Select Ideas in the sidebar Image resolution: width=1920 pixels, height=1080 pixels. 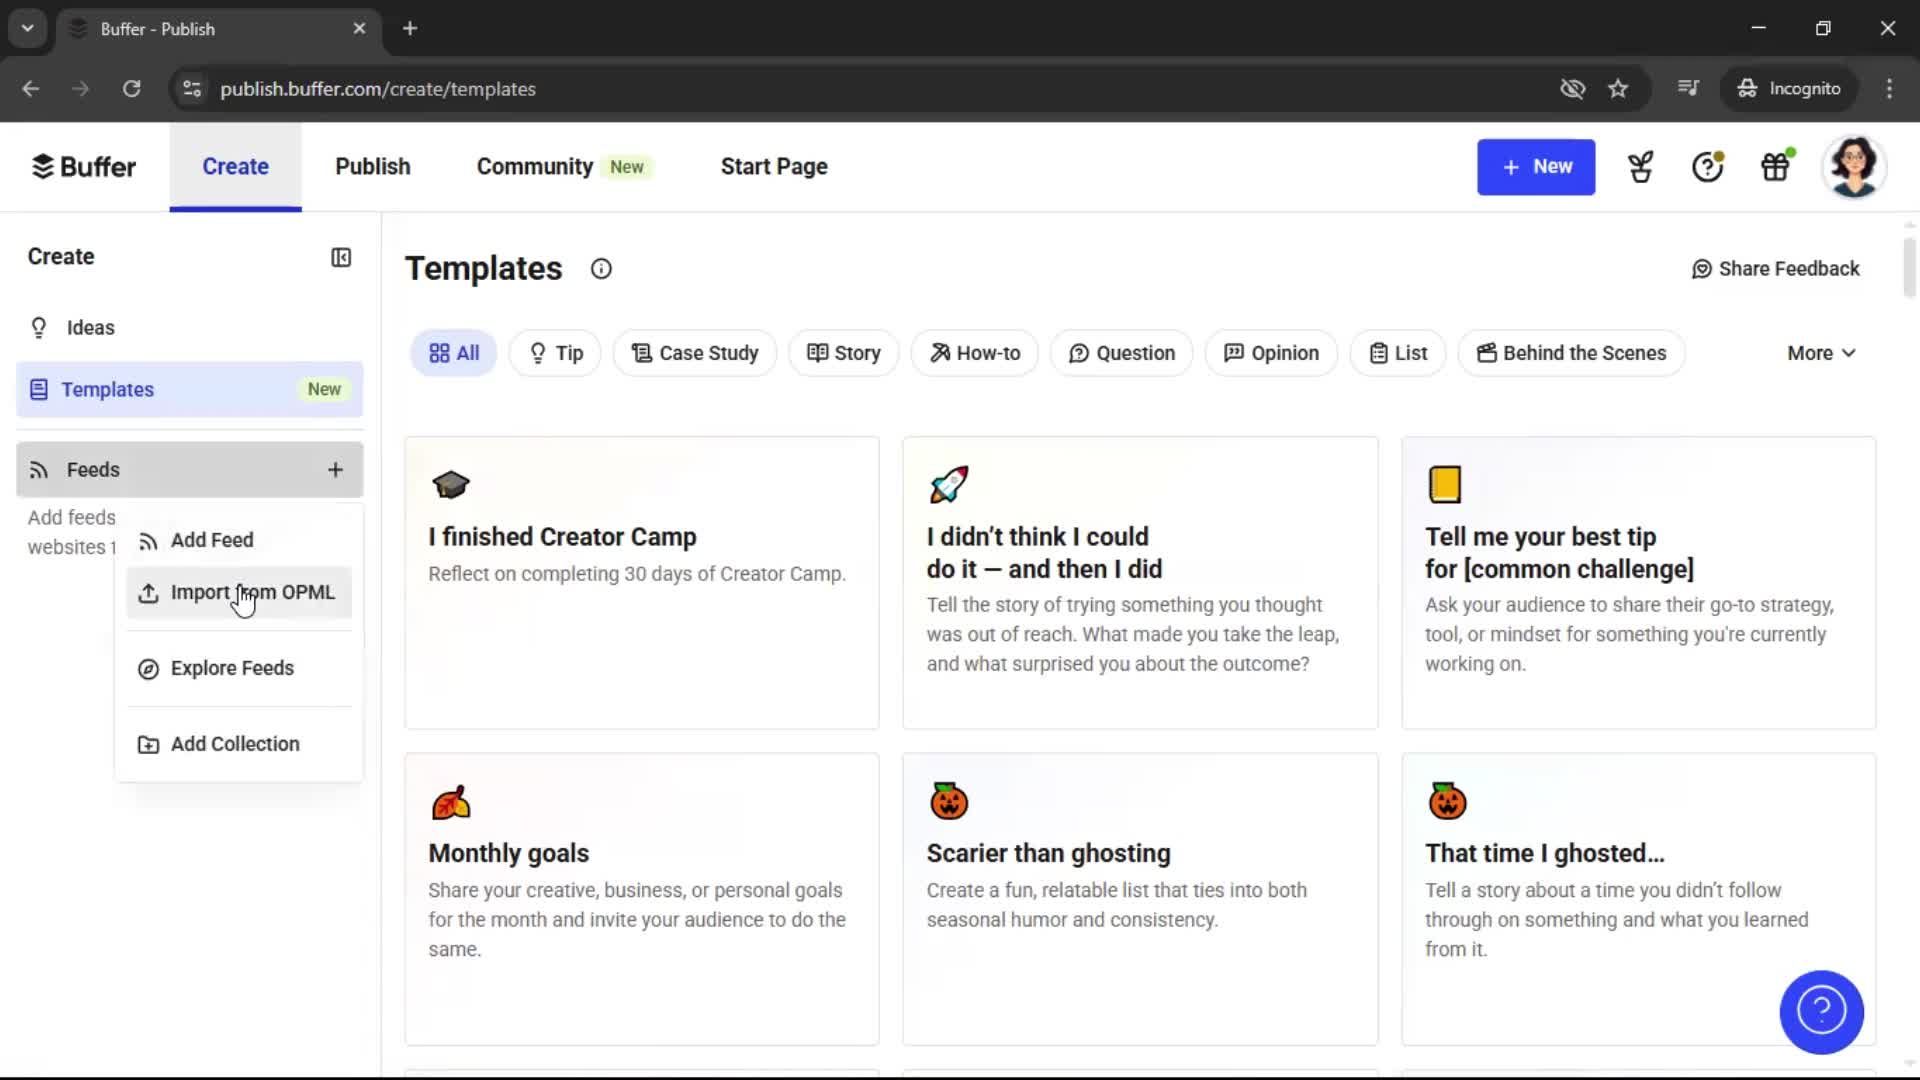[90, 327]
